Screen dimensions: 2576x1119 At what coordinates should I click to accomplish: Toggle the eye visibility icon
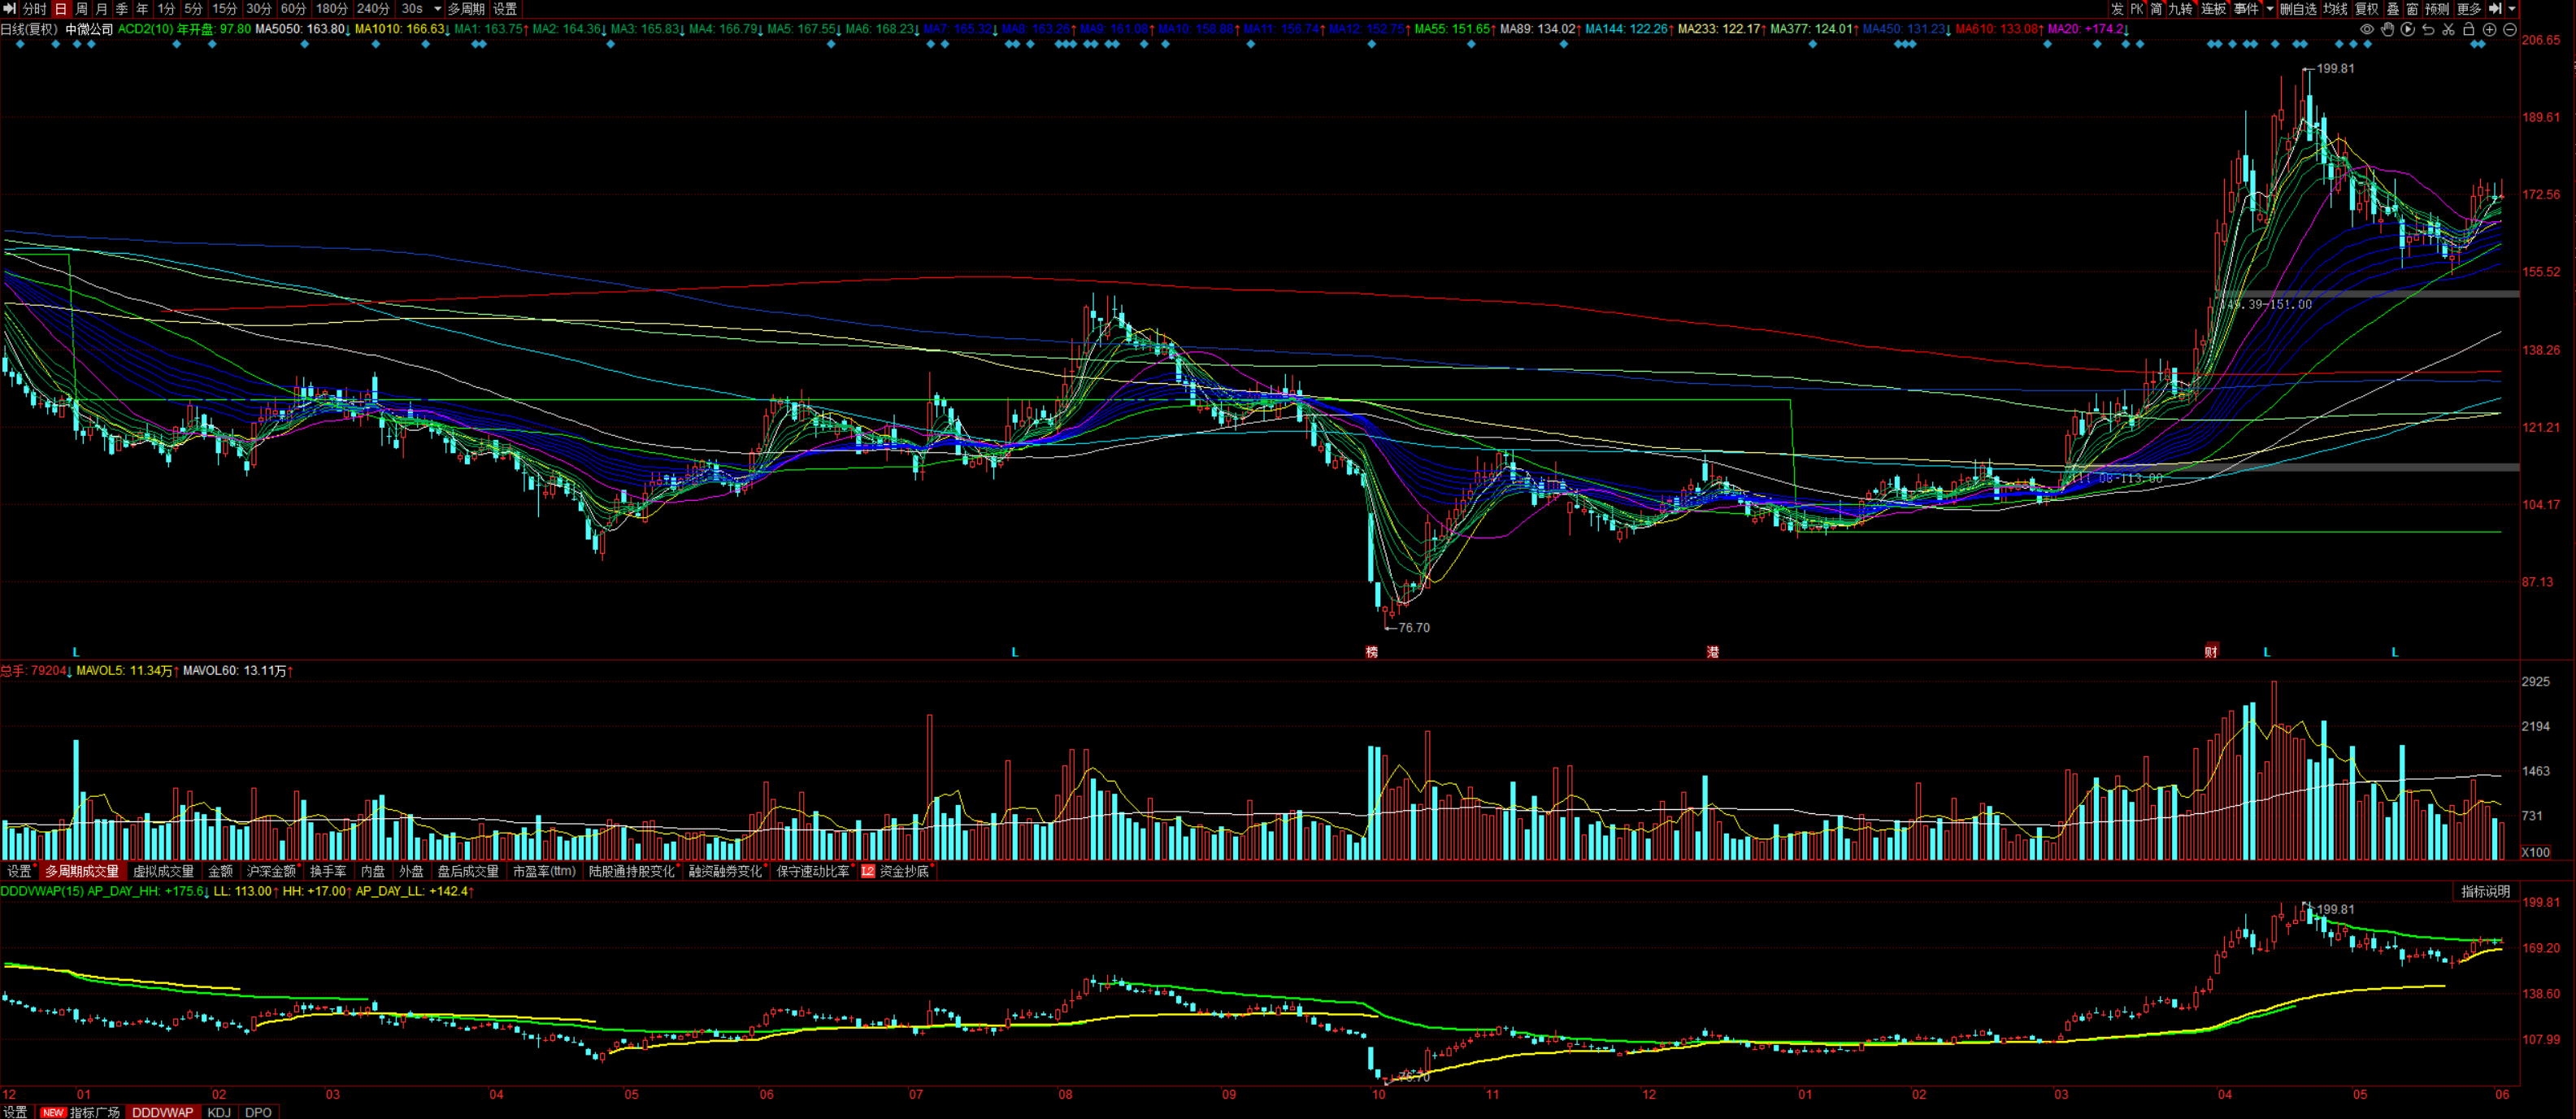click(x=2367, y=29)
